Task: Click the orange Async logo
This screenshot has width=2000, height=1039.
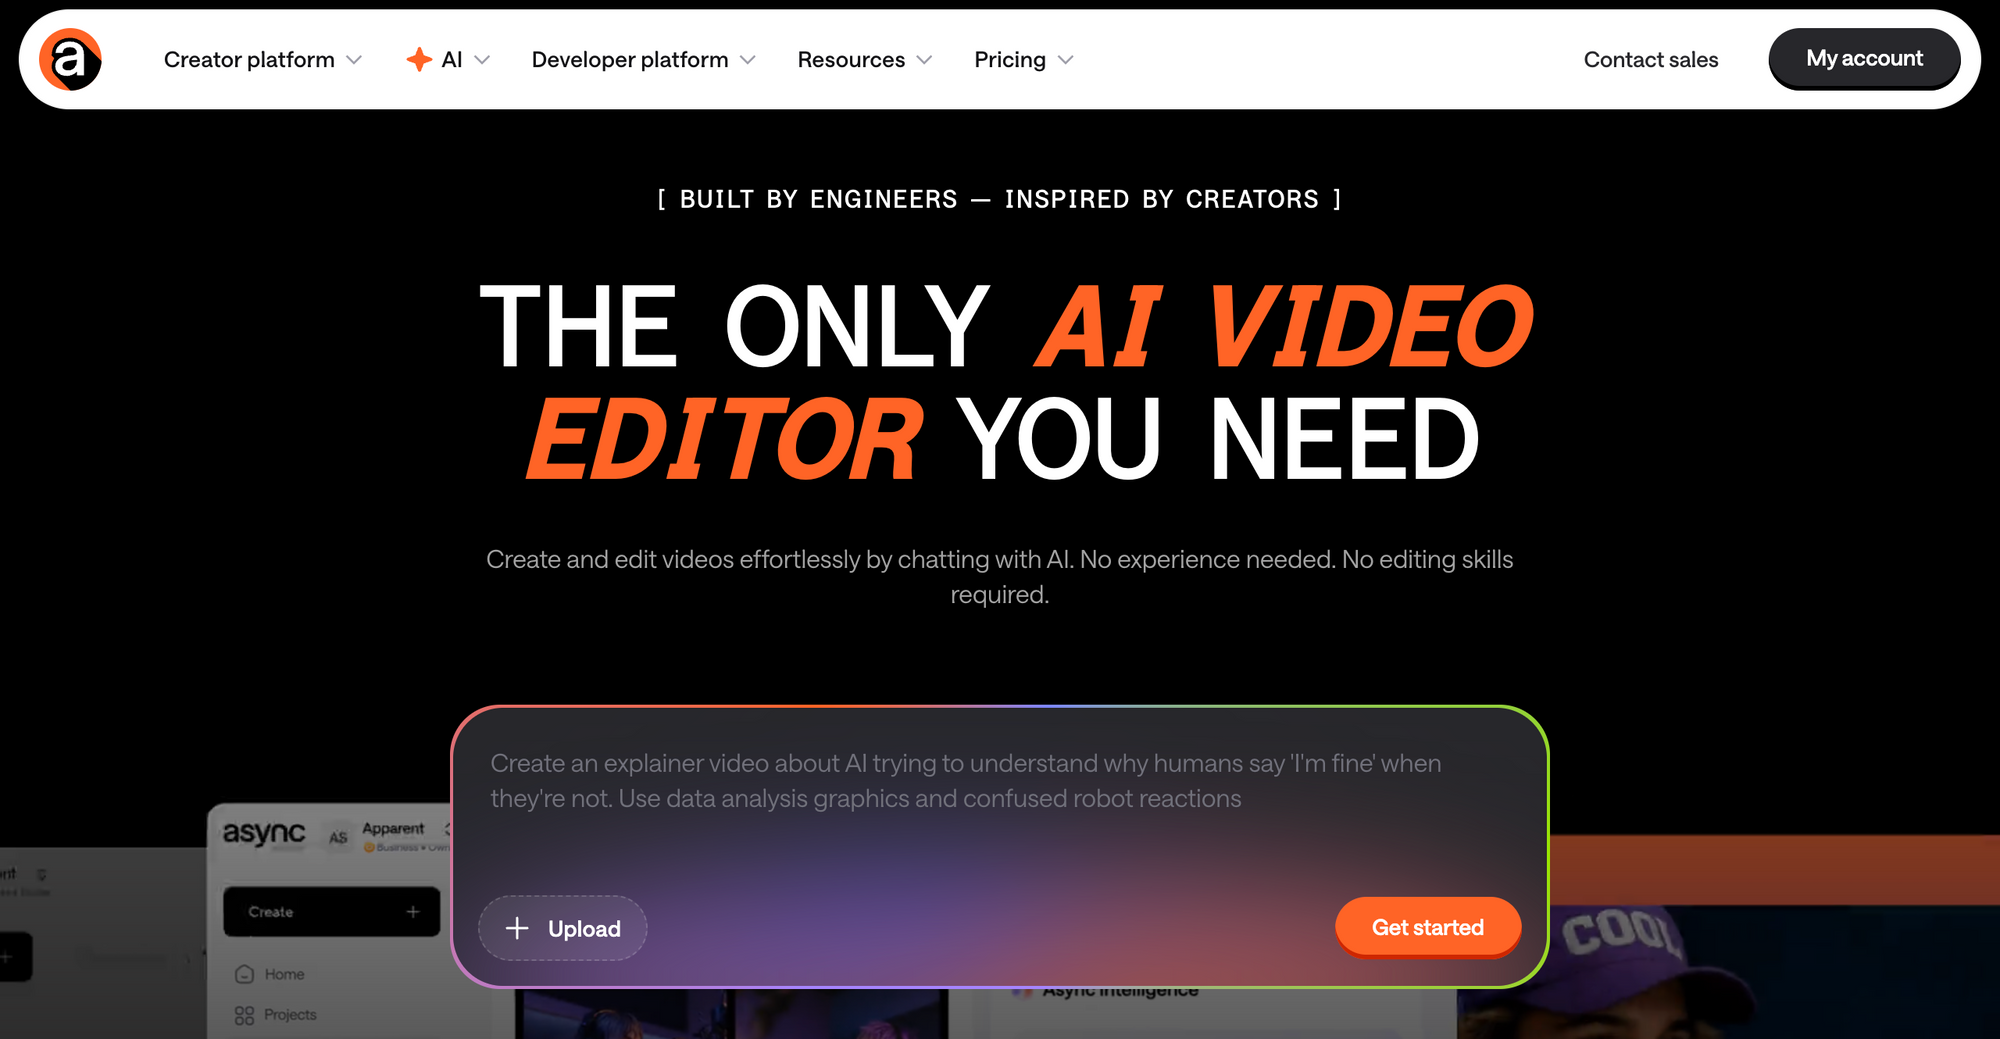Action: 70,60
